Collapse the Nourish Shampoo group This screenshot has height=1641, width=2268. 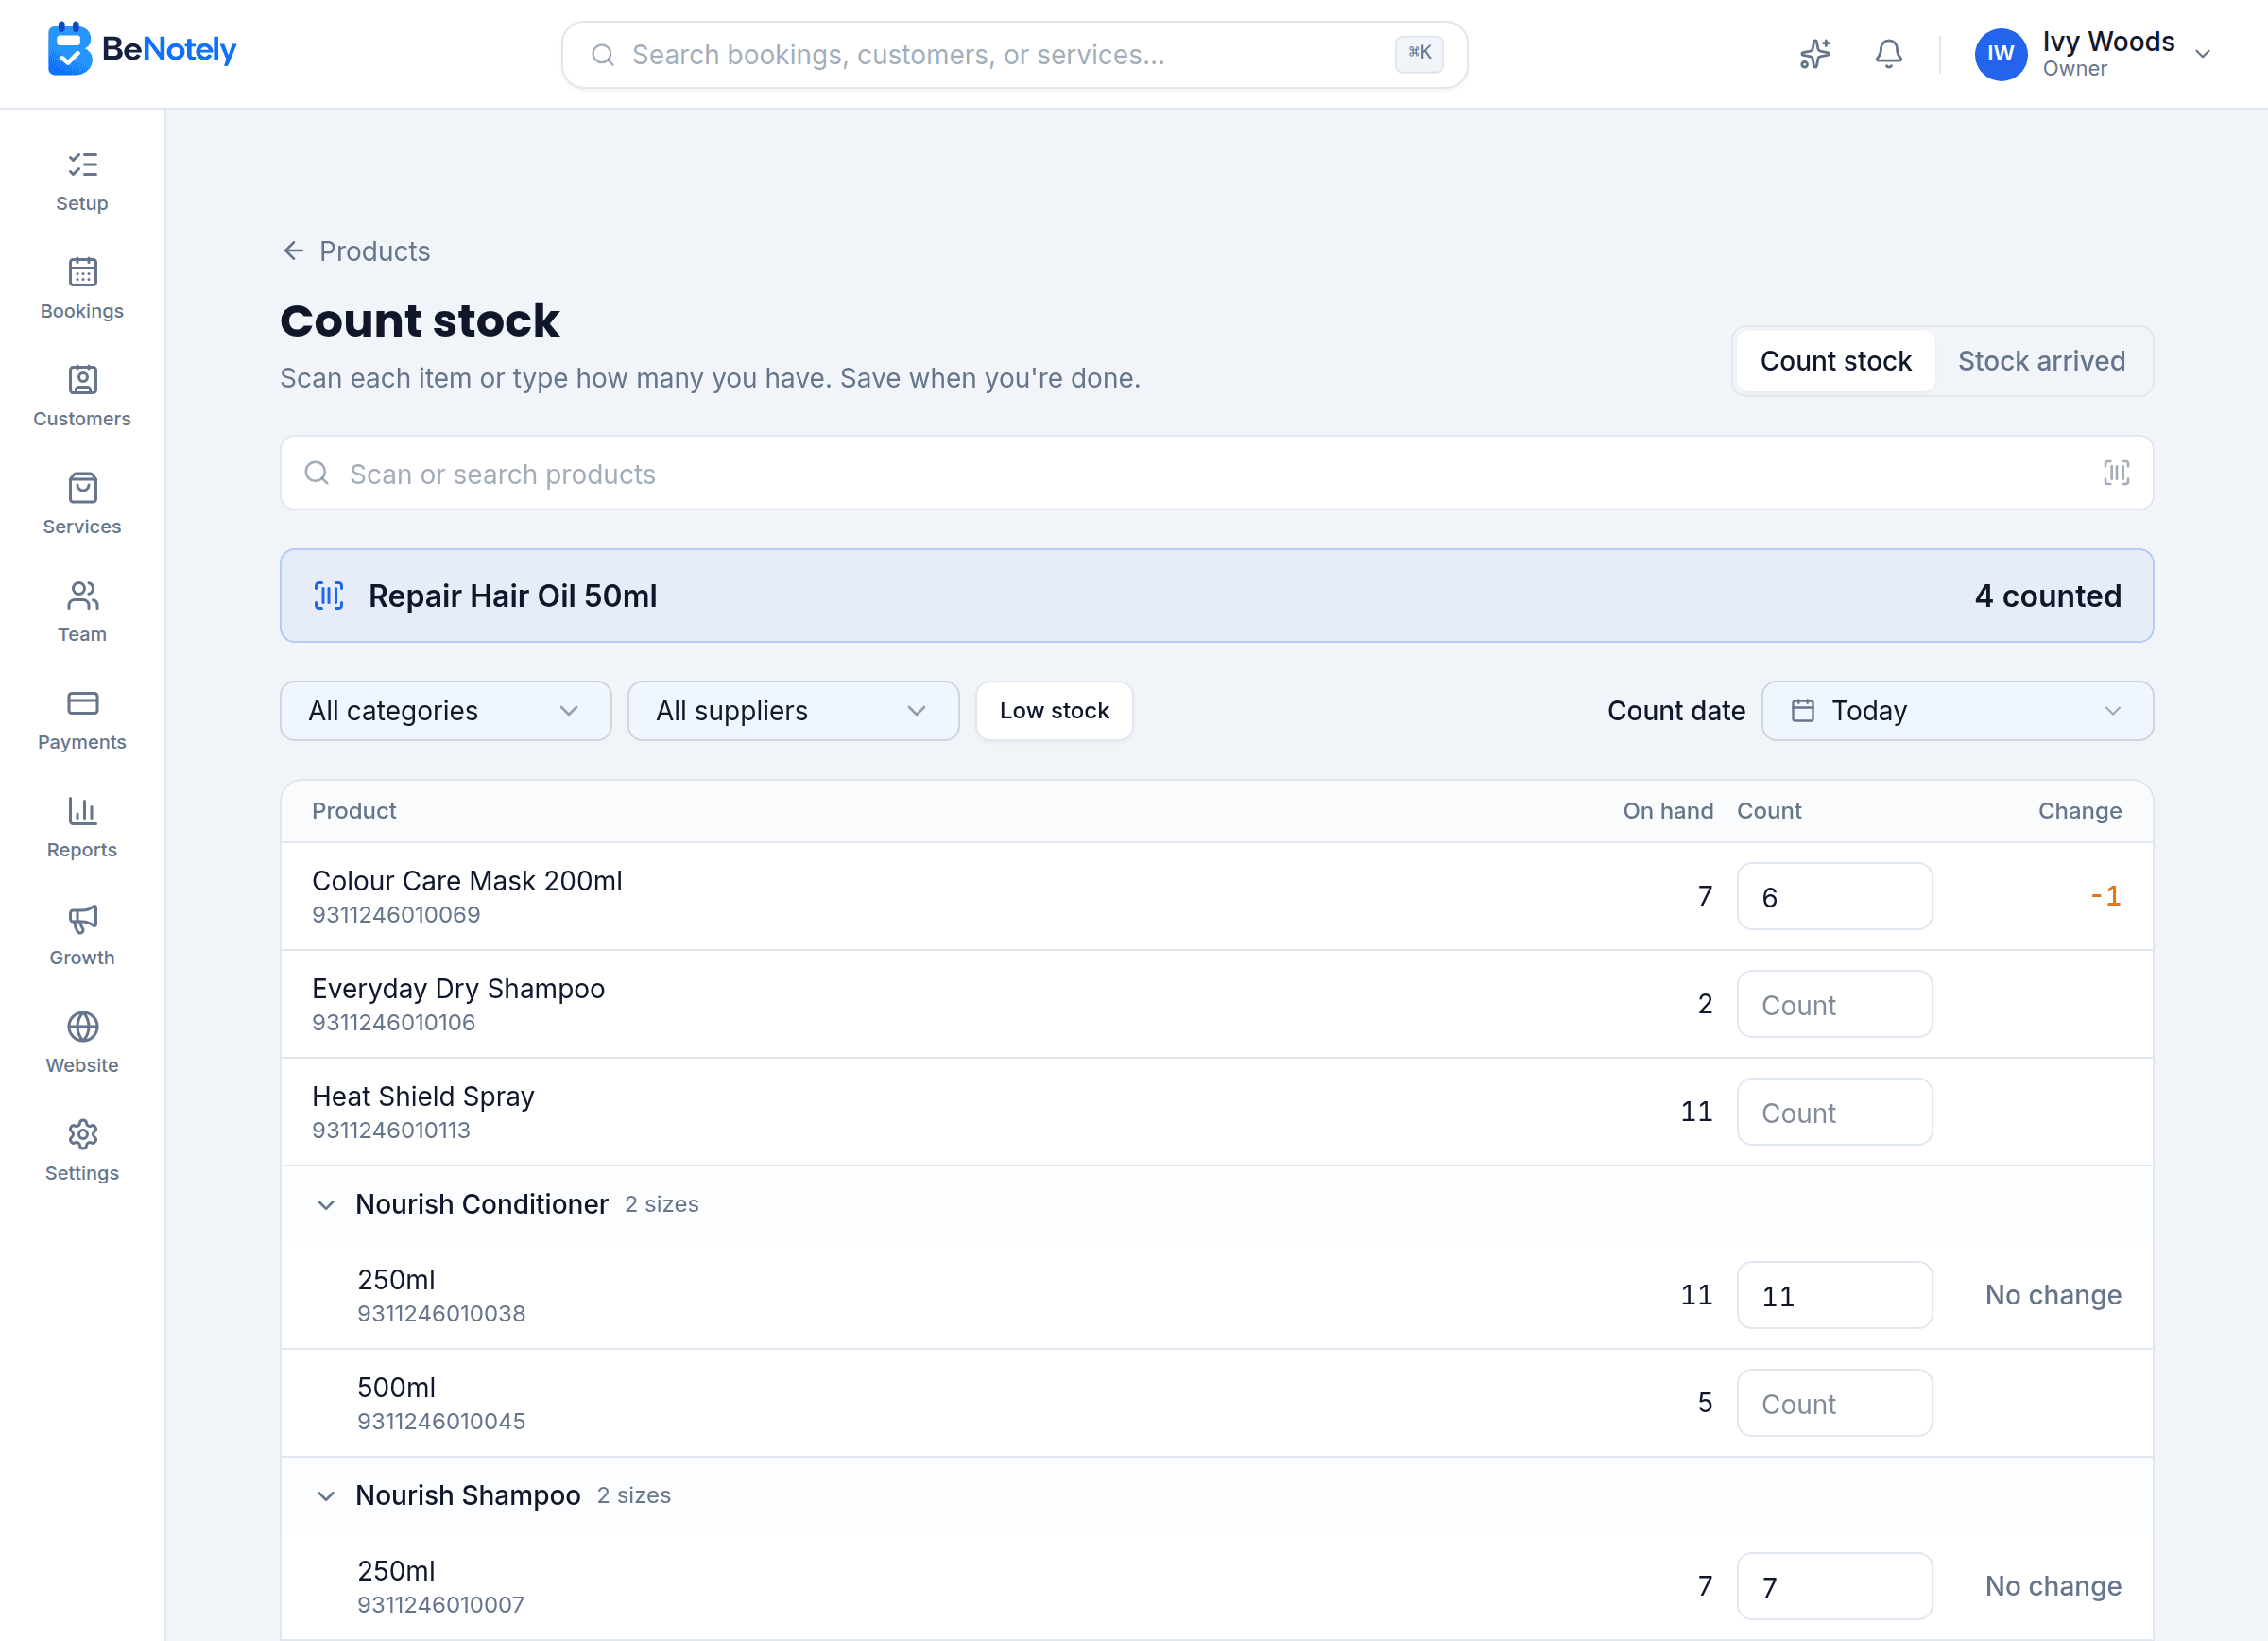[325, 1496]
